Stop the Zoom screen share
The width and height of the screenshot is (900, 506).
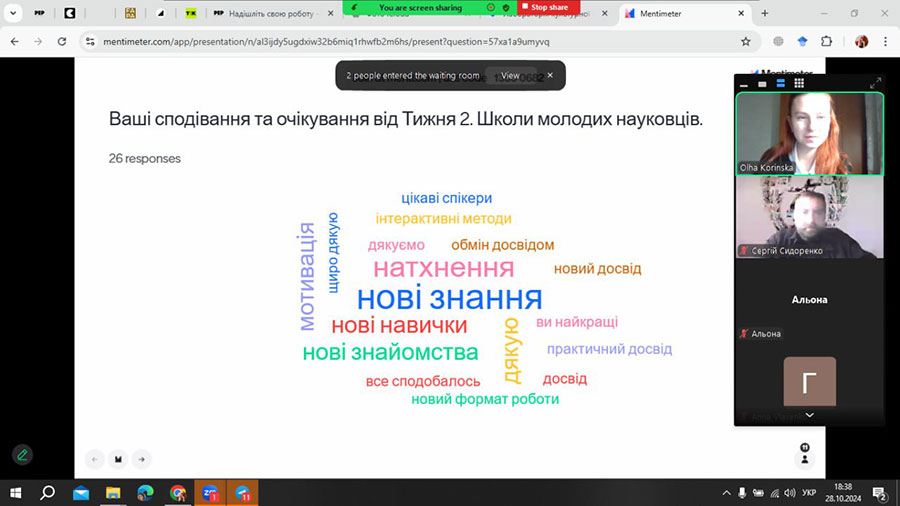pos(548,7)
